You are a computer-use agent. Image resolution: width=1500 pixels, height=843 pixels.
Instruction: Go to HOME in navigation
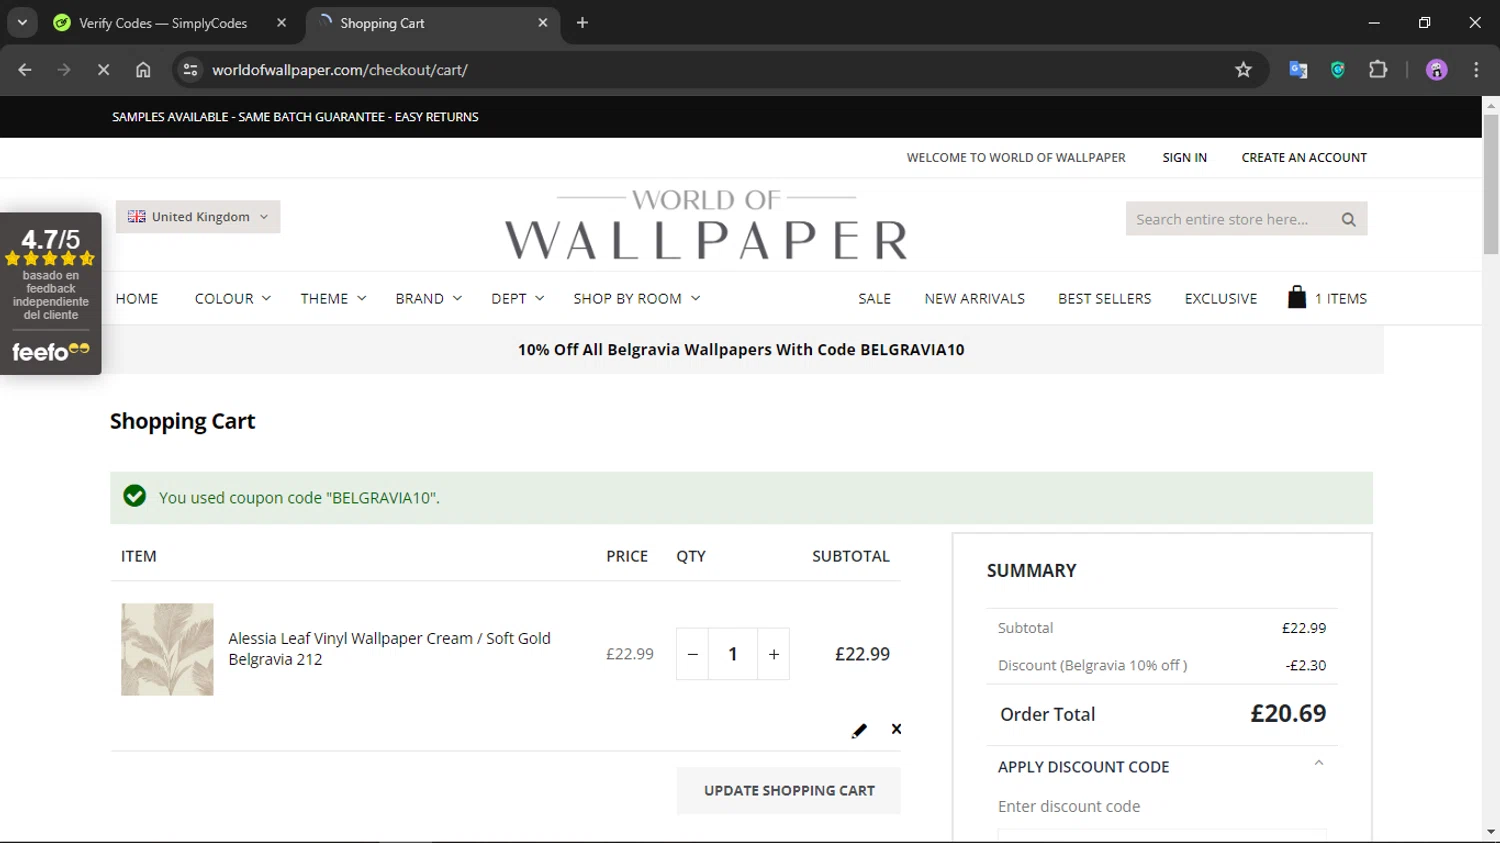137,299
